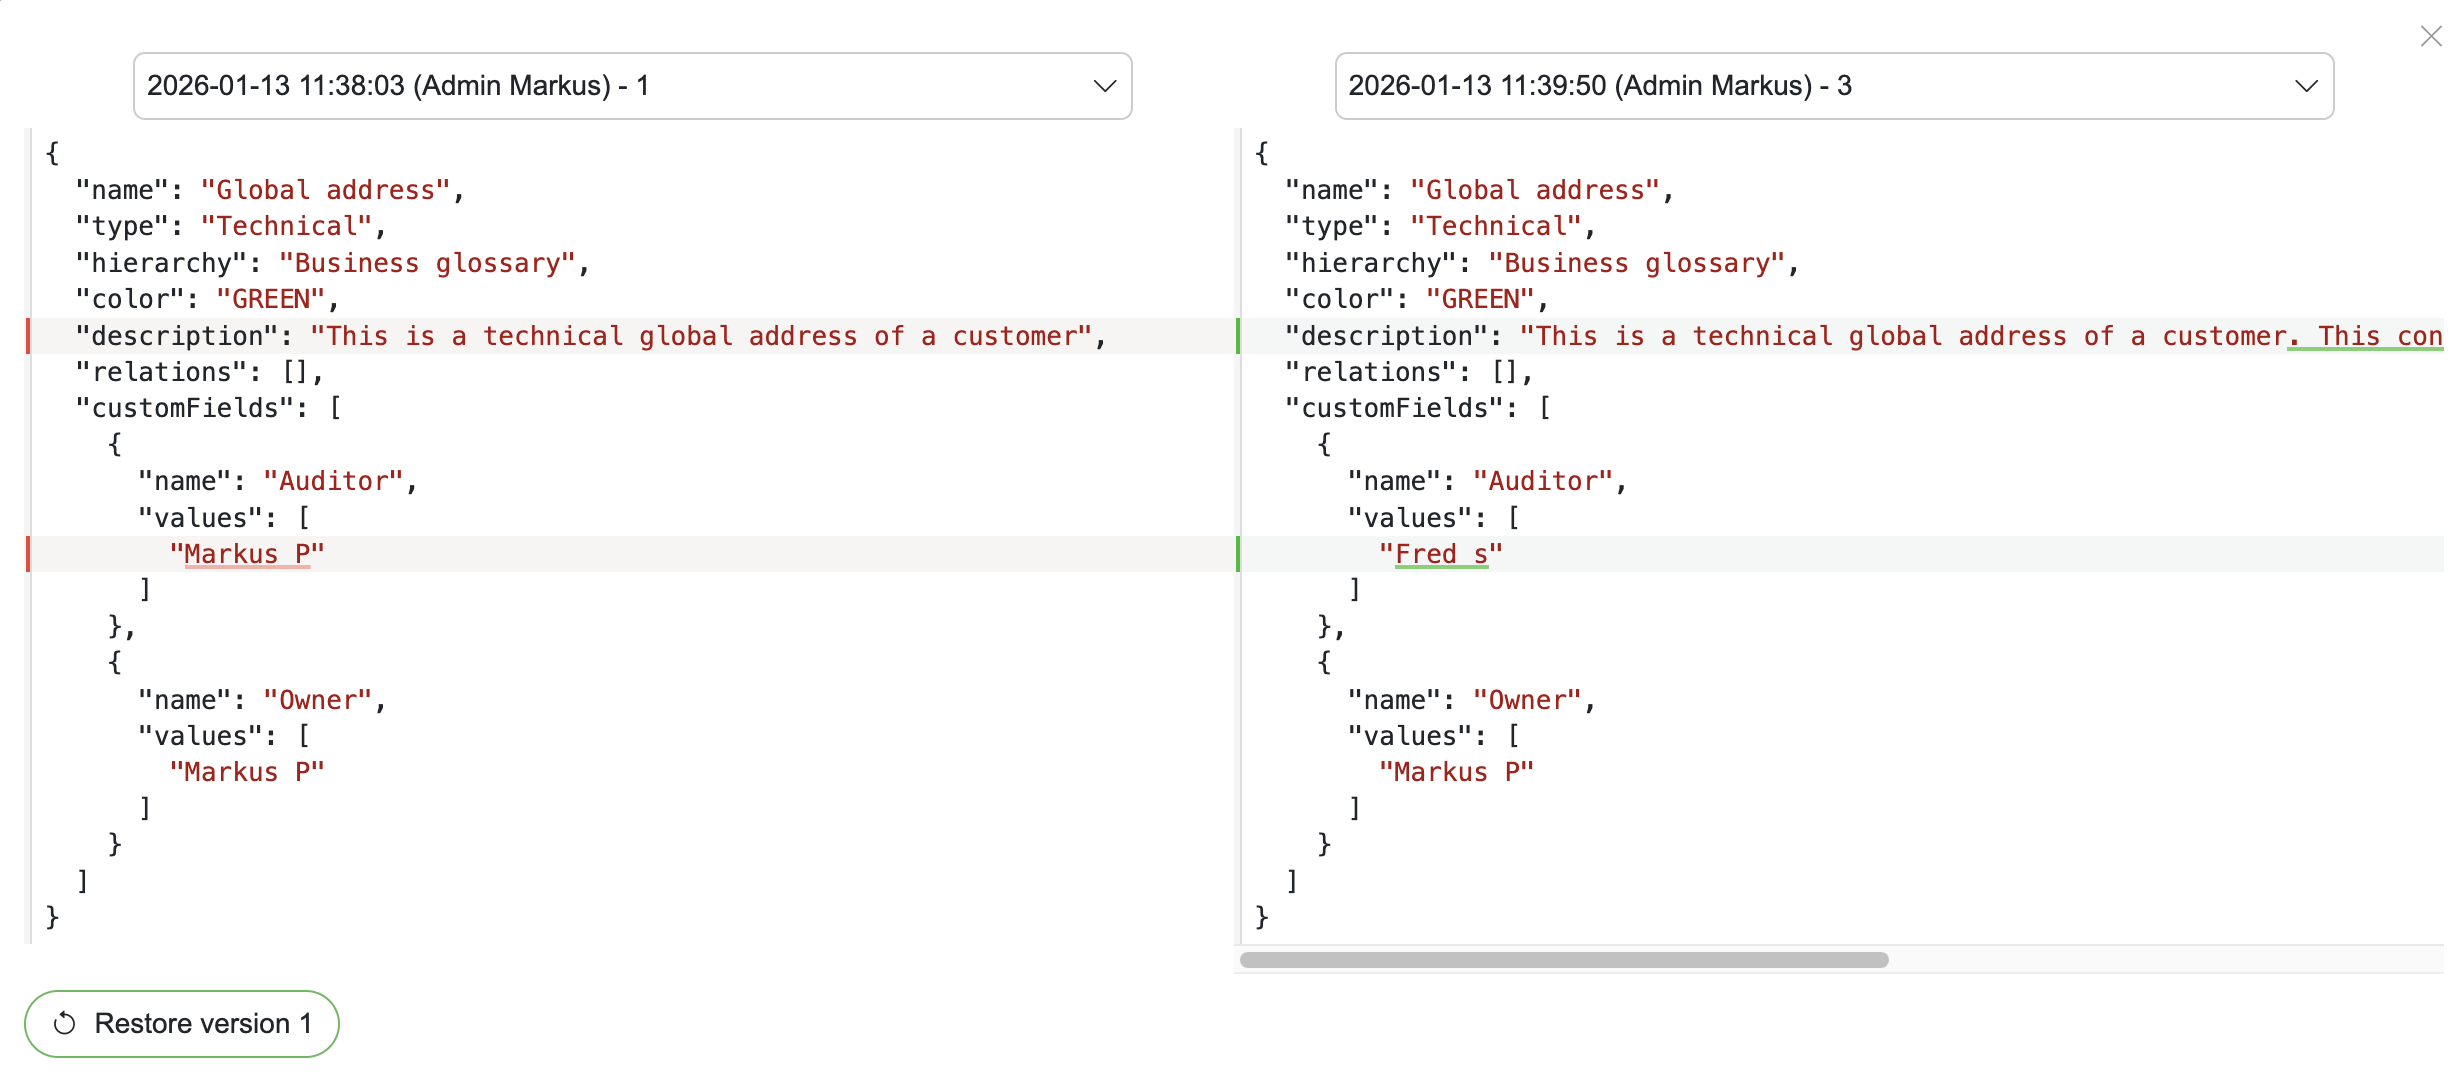
Task: Expand left version dropdown chevron
Action: (x=1104, y=86)
